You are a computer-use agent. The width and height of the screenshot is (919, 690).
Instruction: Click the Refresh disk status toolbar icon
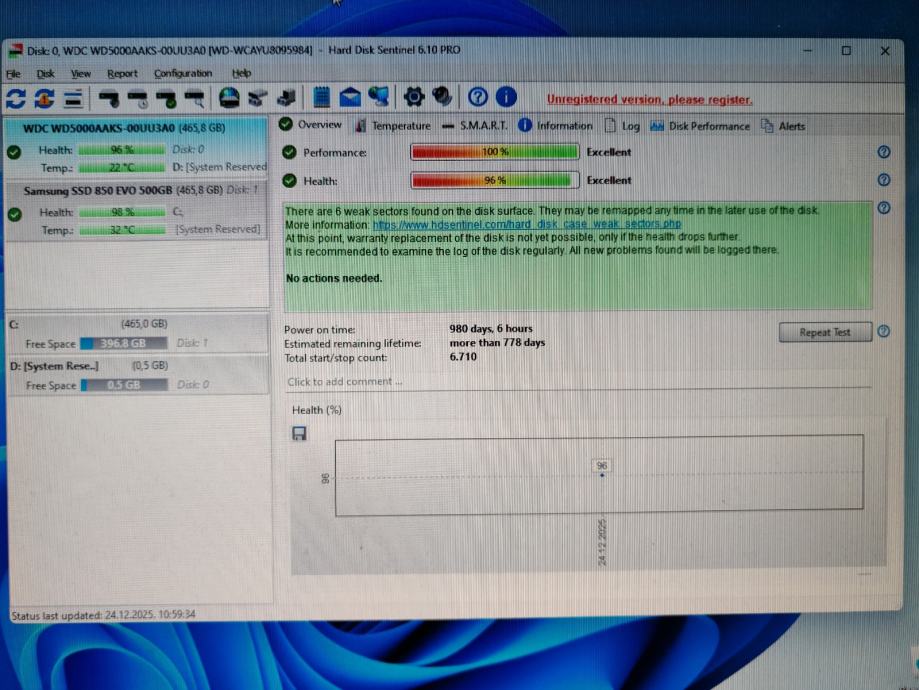(x=16, y=98)
